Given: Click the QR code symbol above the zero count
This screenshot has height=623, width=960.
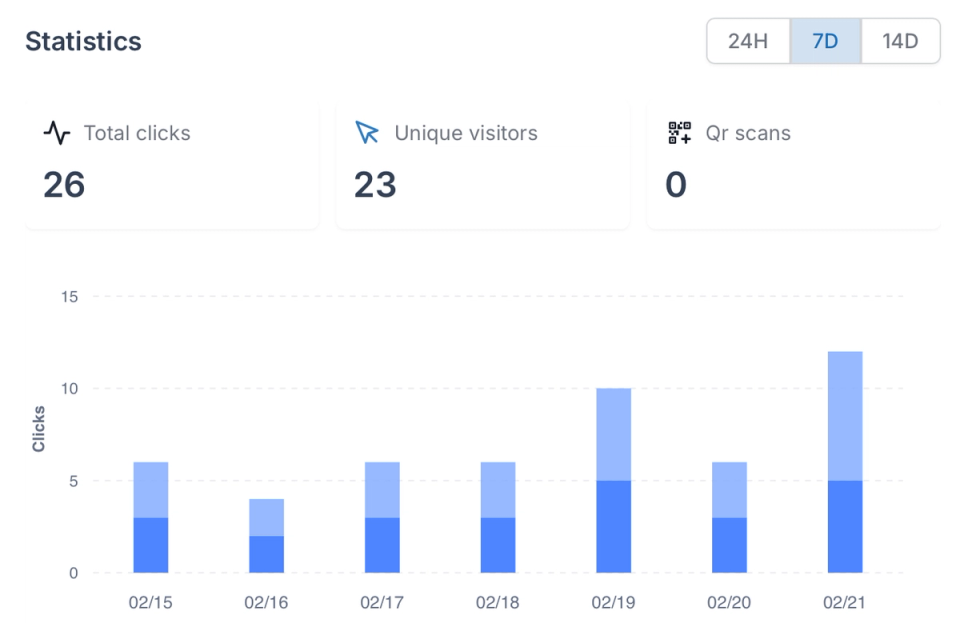Looking at the screenshot, I should tap(678, 131).
